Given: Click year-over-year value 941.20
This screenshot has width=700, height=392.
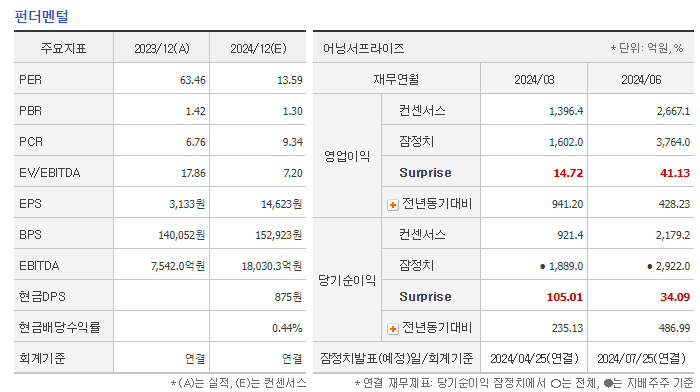Looking at the screenshot, I should (x=567, y=204).
